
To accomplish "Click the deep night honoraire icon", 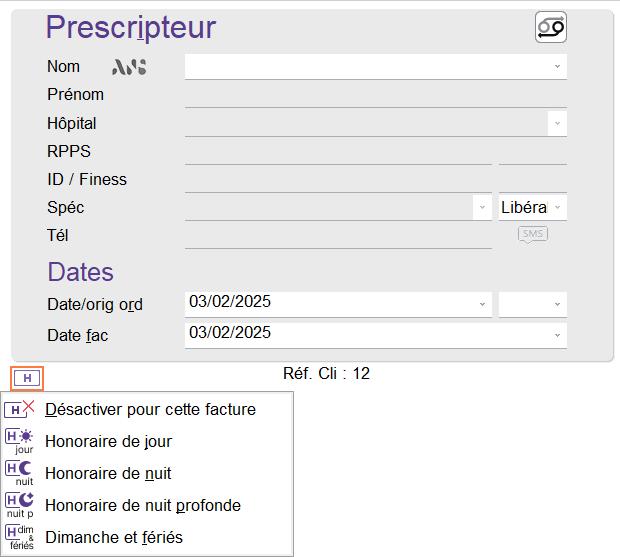I will tap(20, 505).
